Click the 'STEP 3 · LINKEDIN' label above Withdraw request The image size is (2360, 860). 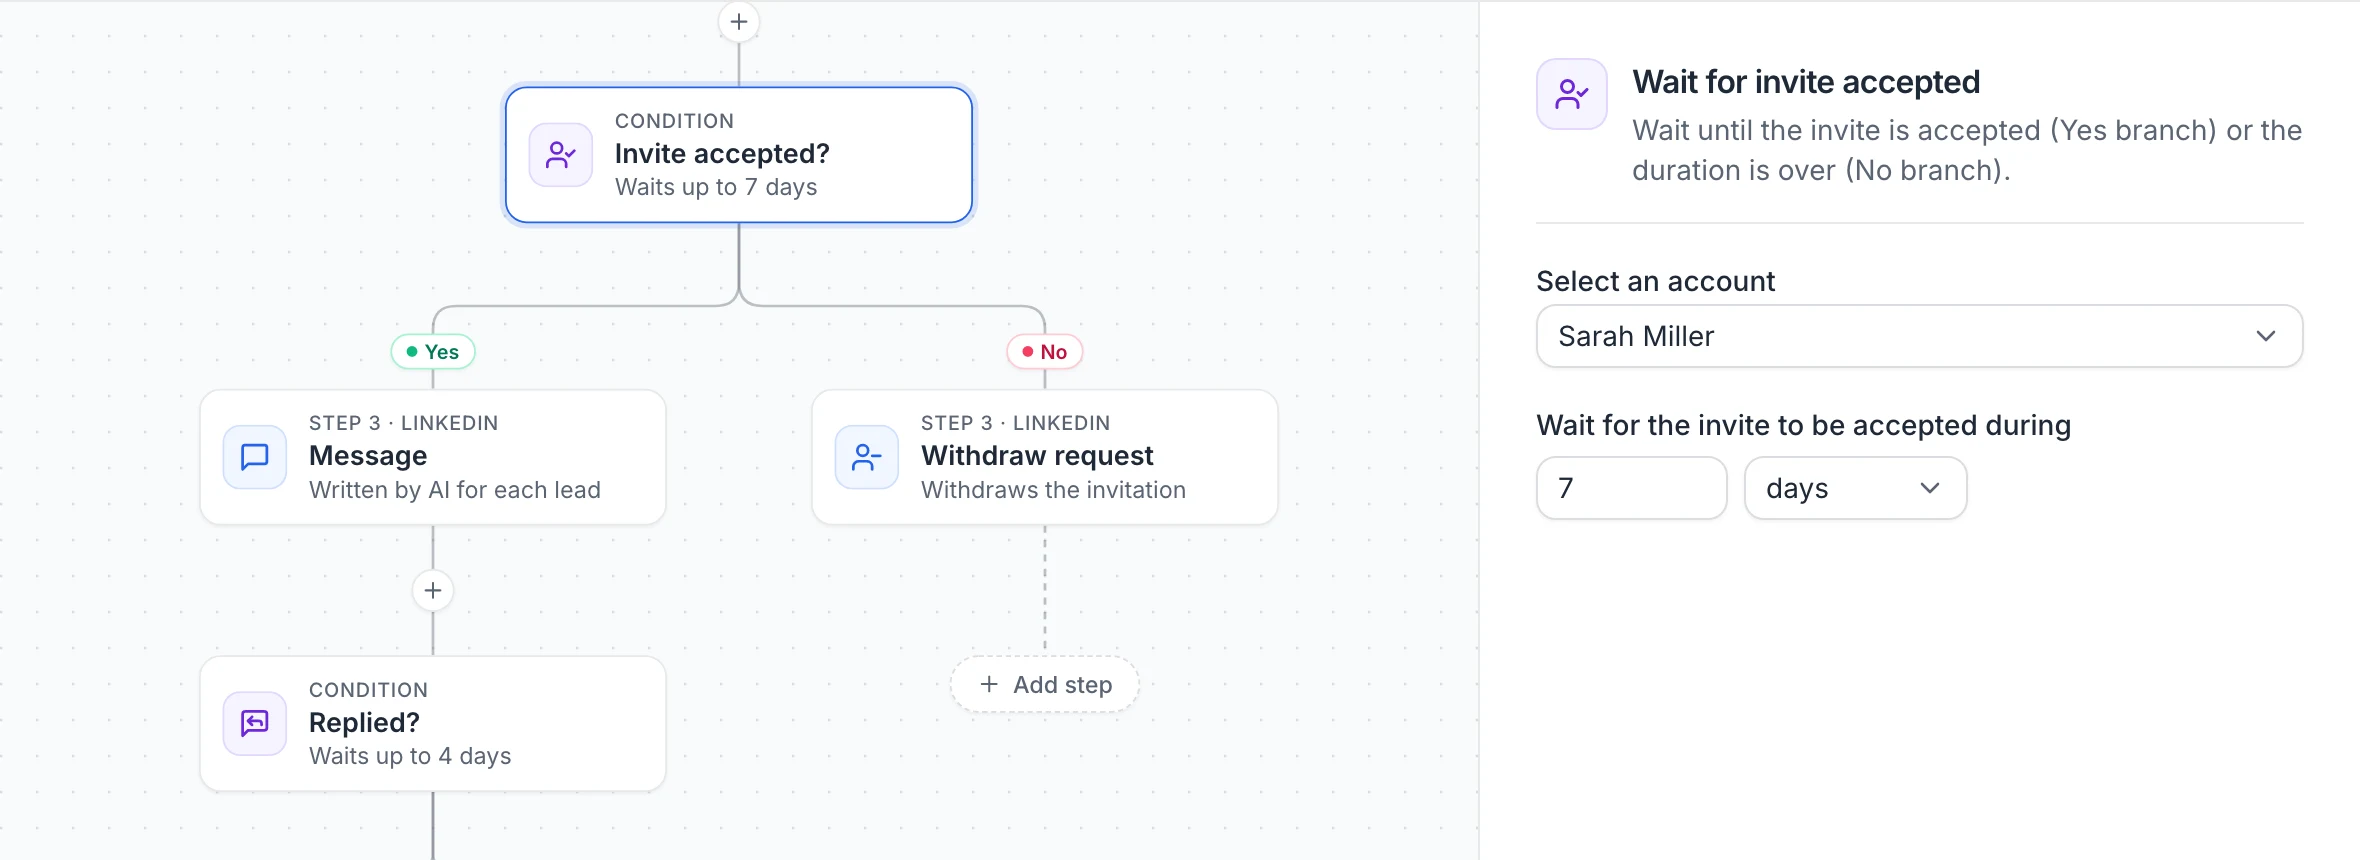pyautogui.click(x=1015, y=423)
